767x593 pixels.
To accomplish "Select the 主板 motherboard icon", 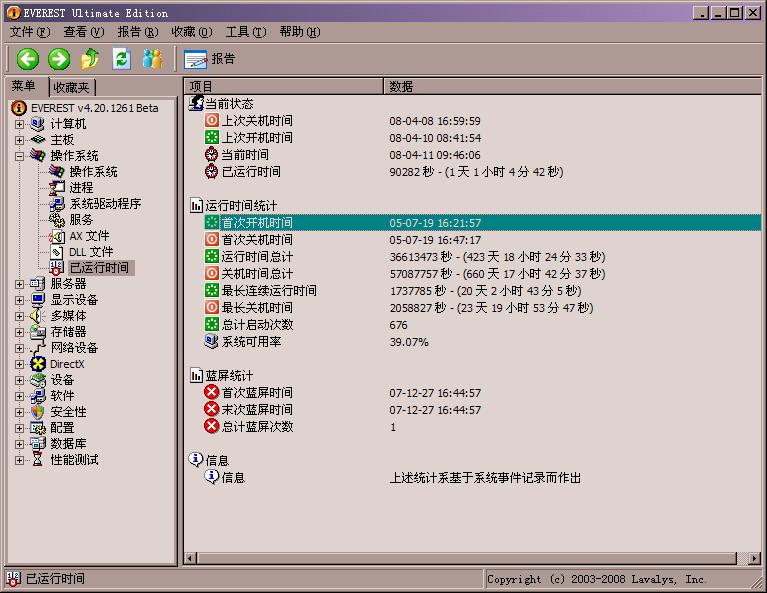I will tap(38, 140).
